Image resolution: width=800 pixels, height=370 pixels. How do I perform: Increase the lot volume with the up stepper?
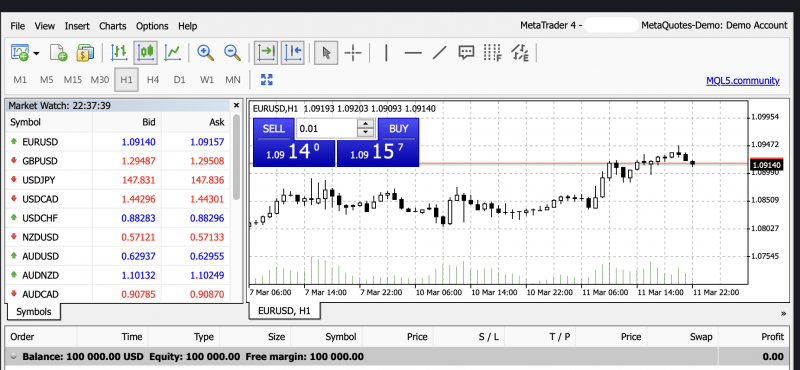[365, 124]
